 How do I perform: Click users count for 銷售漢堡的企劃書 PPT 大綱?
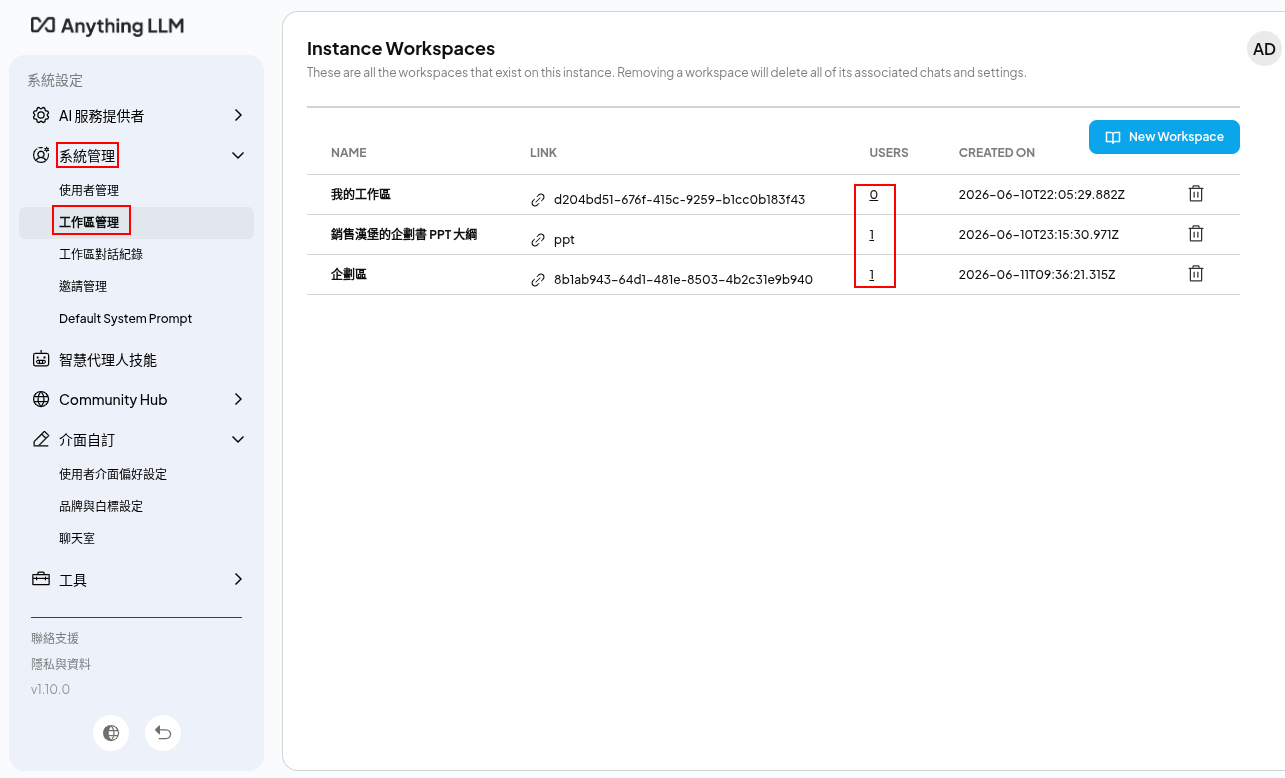pyautogui.click(x=872, y=234)
